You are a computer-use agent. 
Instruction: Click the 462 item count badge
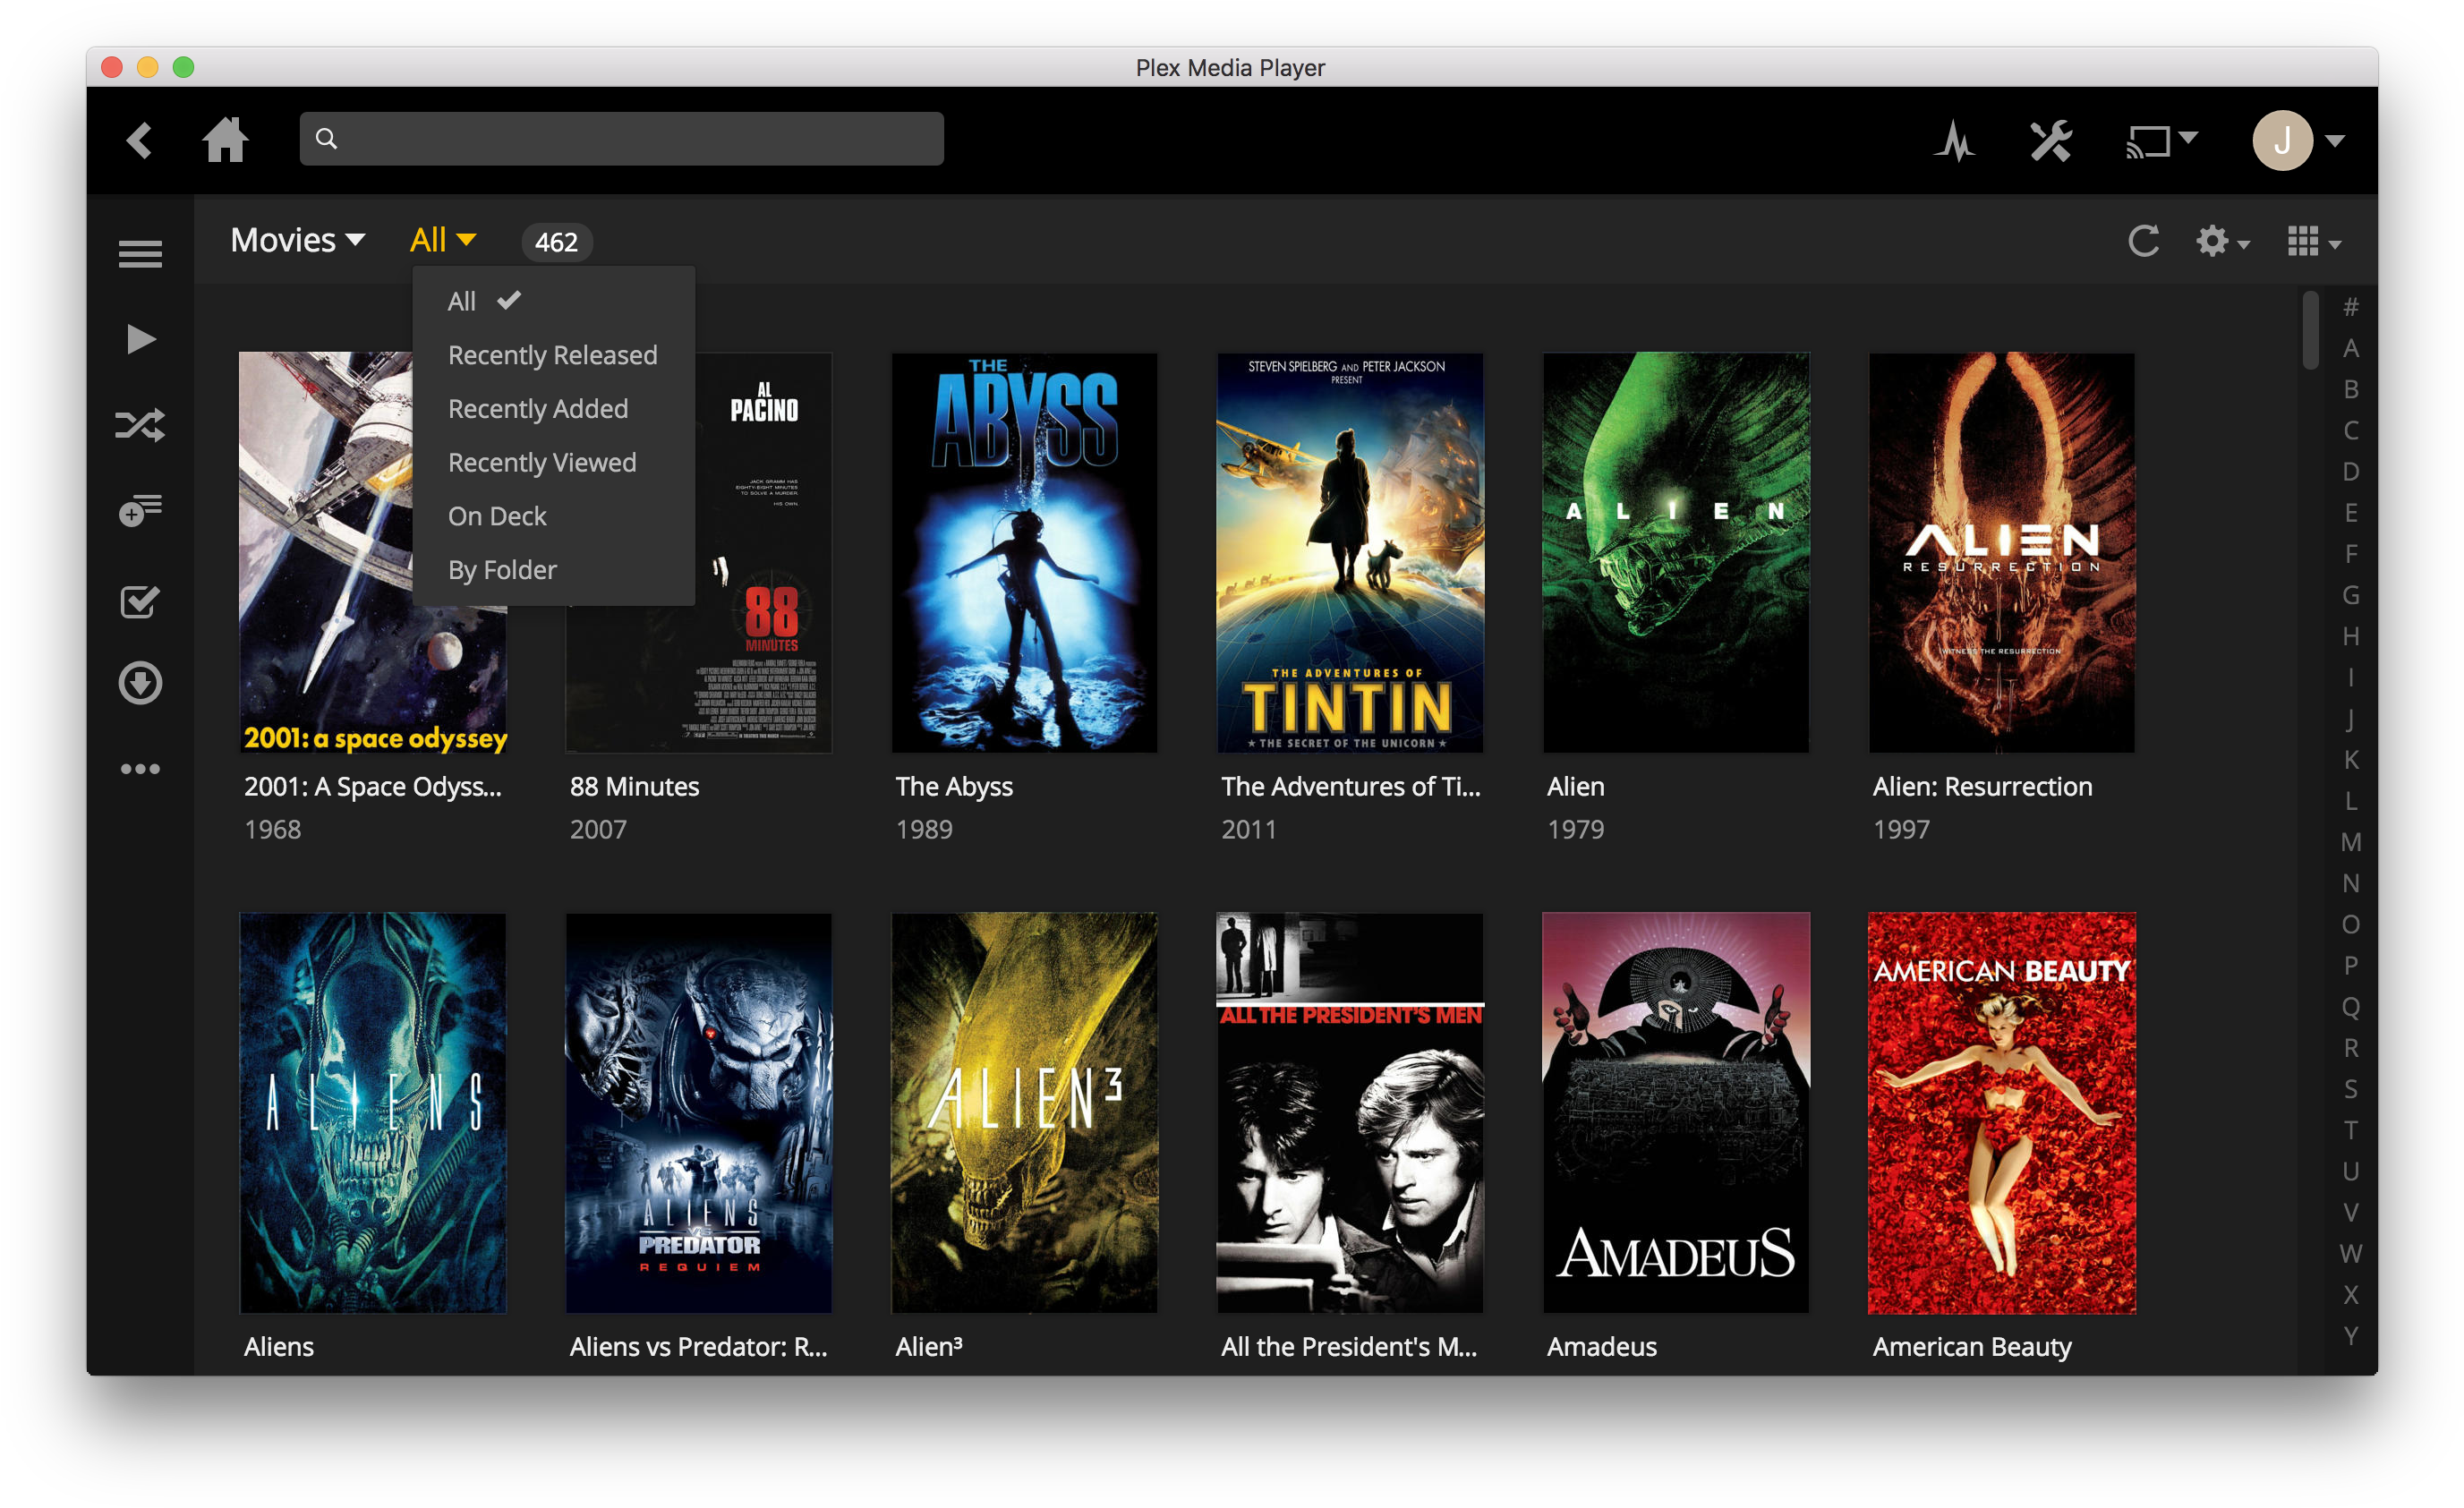556,242
